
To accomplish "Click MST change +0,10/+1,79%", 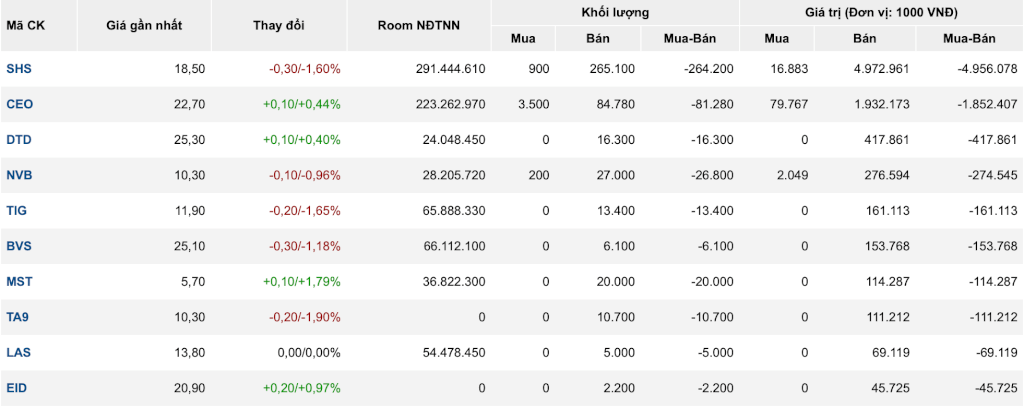I will pyautogui.click(x=302, y=282).
